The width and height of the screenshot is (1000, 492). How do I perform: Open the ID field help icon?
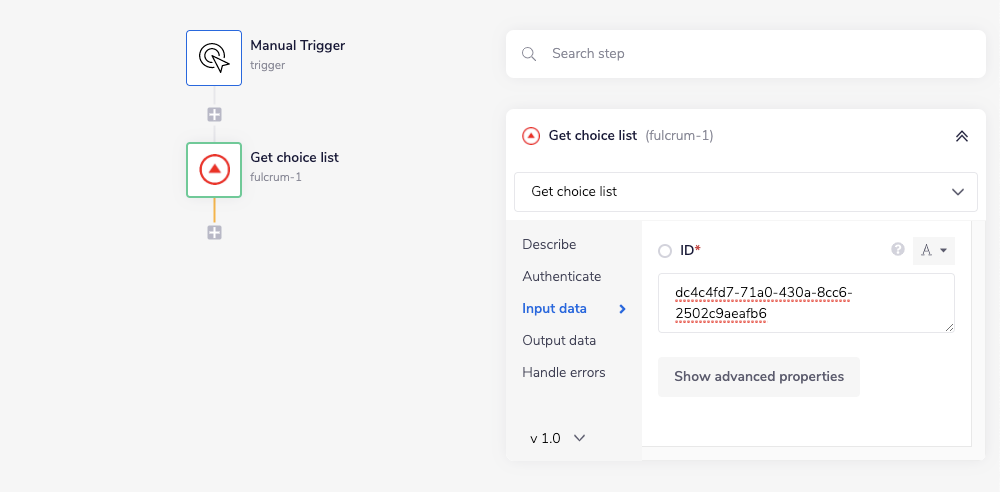pyautogui.click(x=898, y=250)
